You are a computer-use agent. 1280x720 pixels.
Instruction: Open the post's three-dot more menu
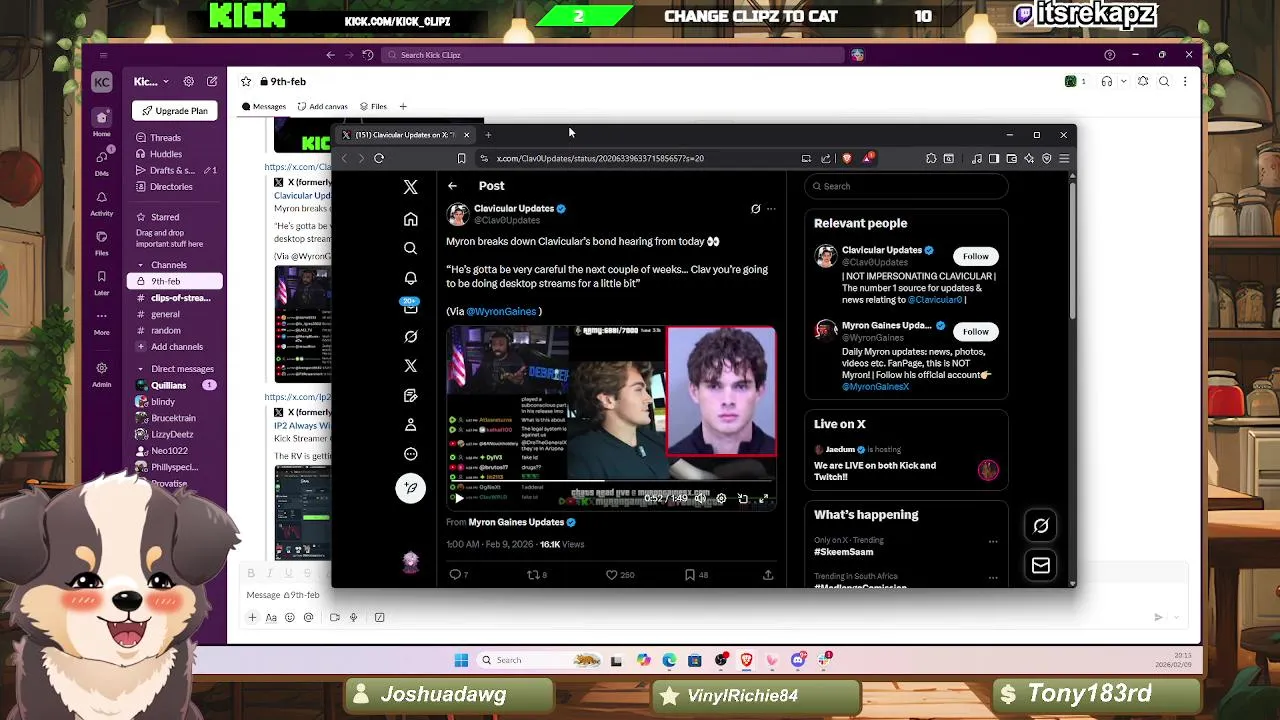(771, 209)
